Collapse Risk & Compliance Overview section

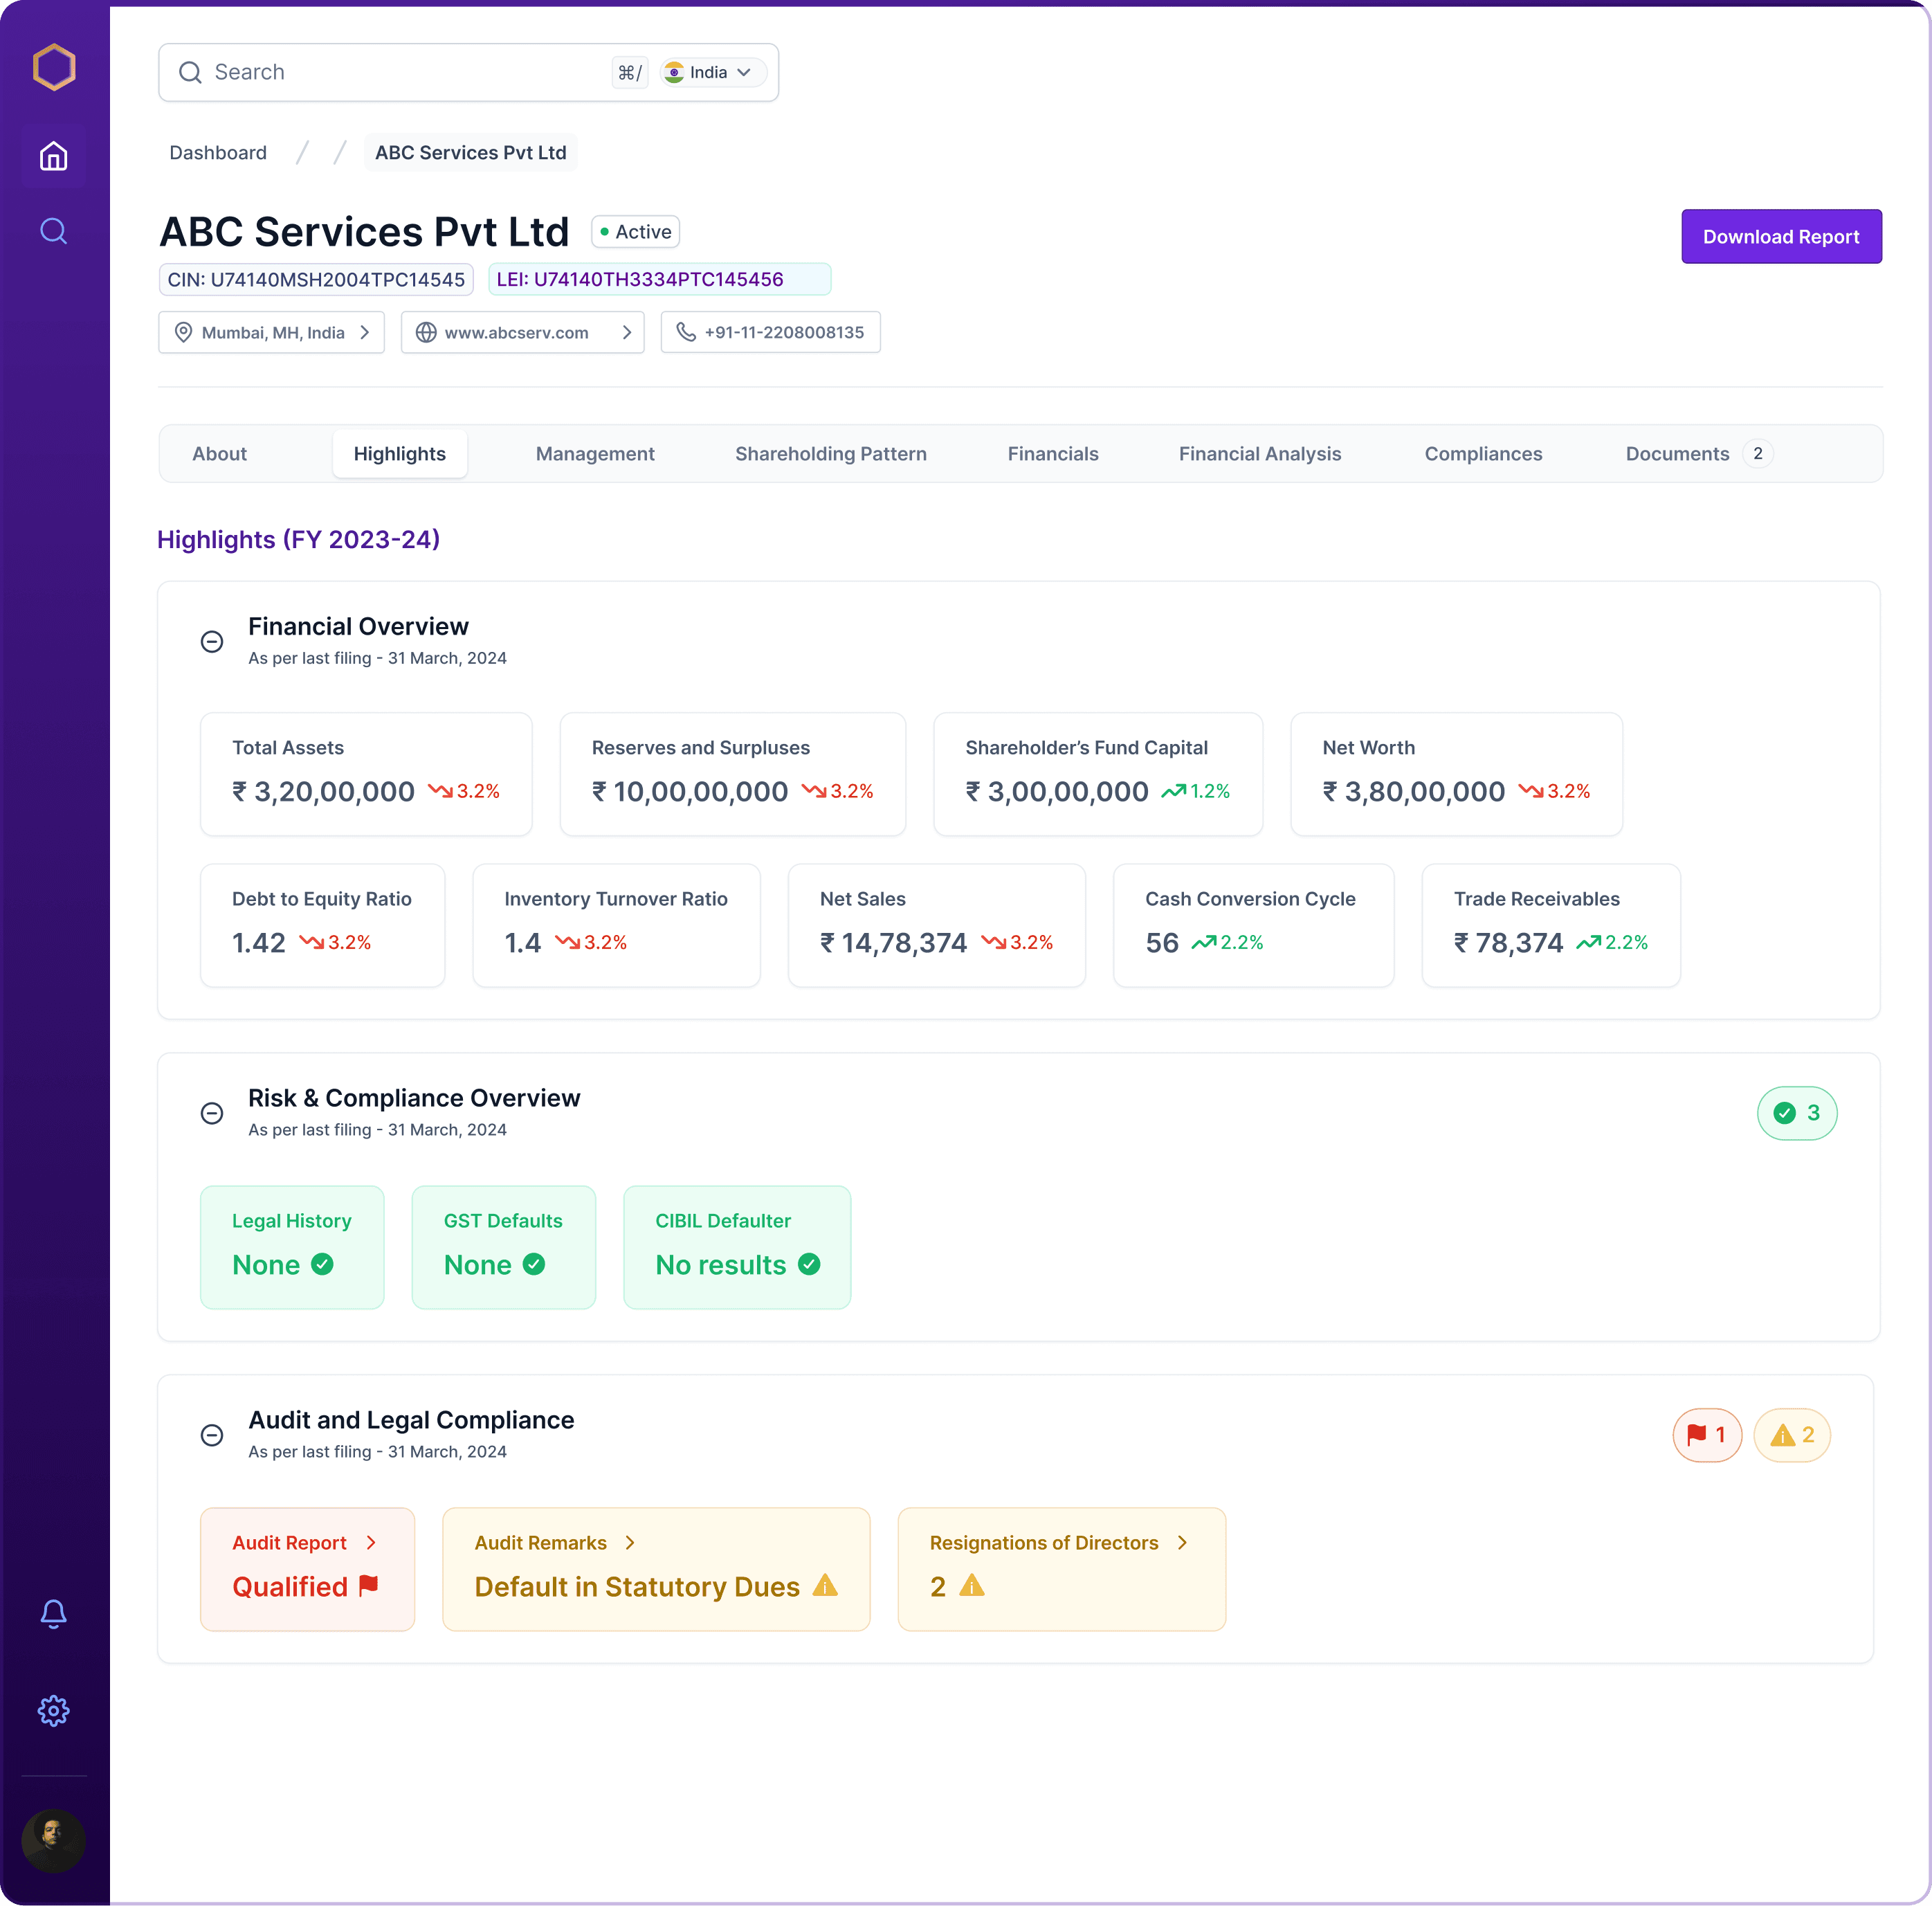212,1113
